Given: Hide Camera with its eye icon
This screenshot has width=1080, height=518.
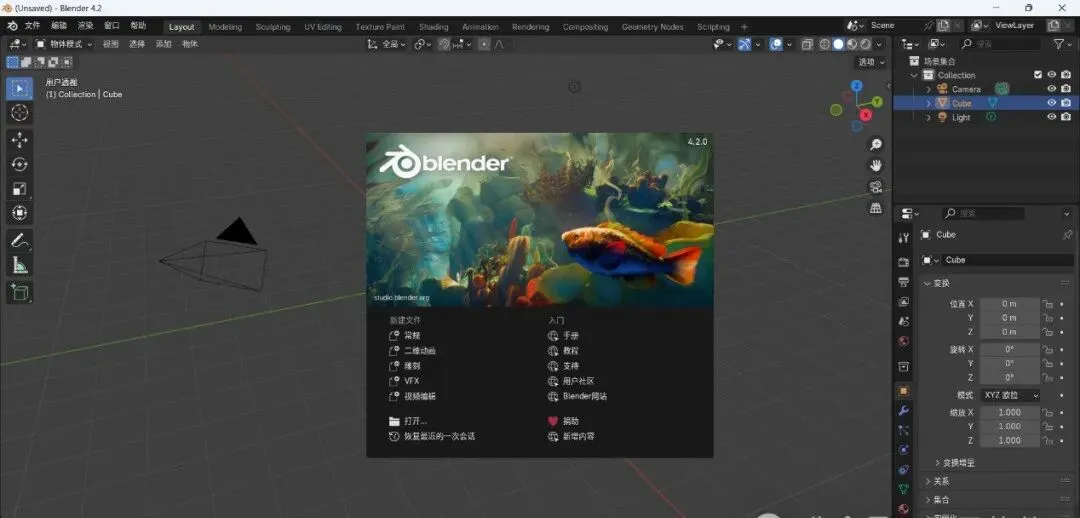Looking at the screenshot, I should click(x=1052, y=89).
